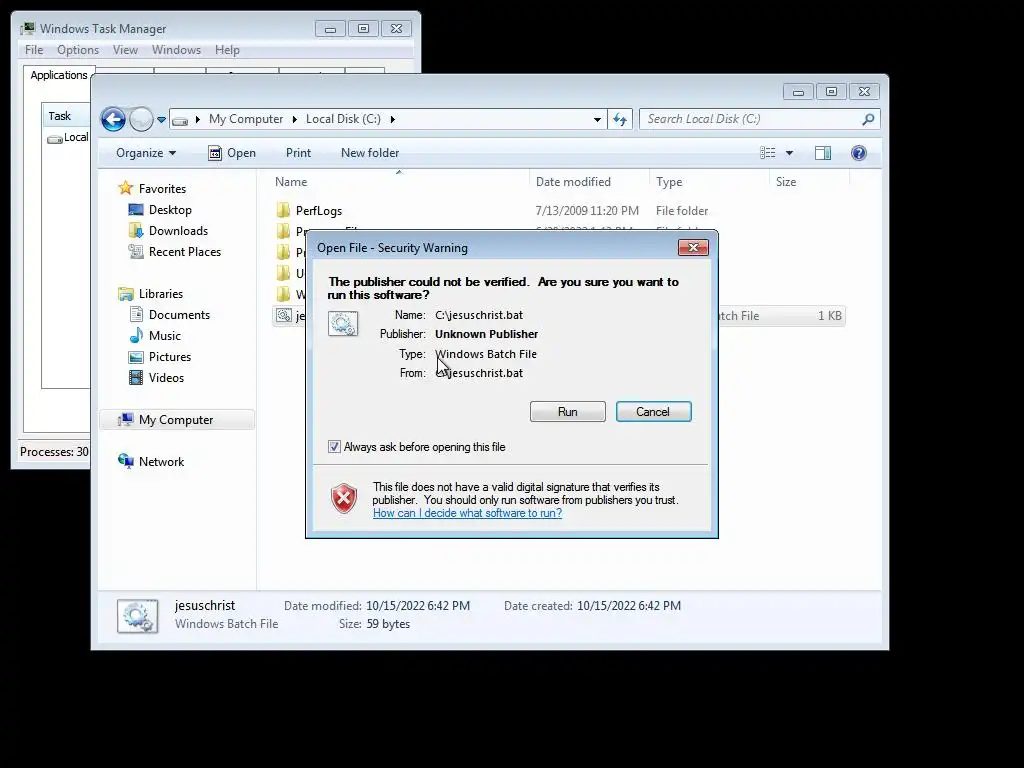The width and height of the screenshot is (1024, 768).
Task: Click the PerfLogs folder name
Action: tap(319, 211)
